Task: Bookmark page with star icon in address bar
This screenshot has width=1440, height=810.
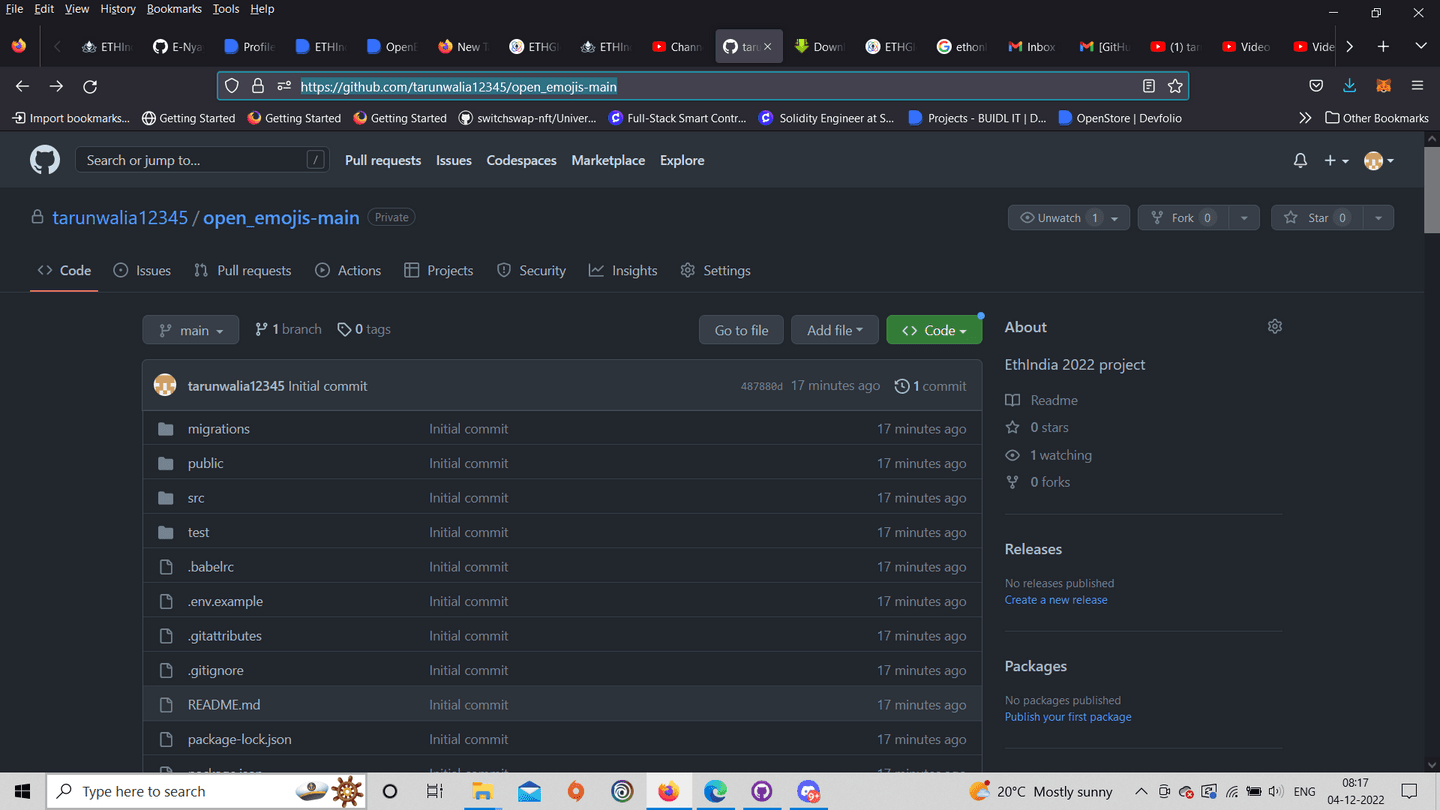Action: (x=1175, y=86)
